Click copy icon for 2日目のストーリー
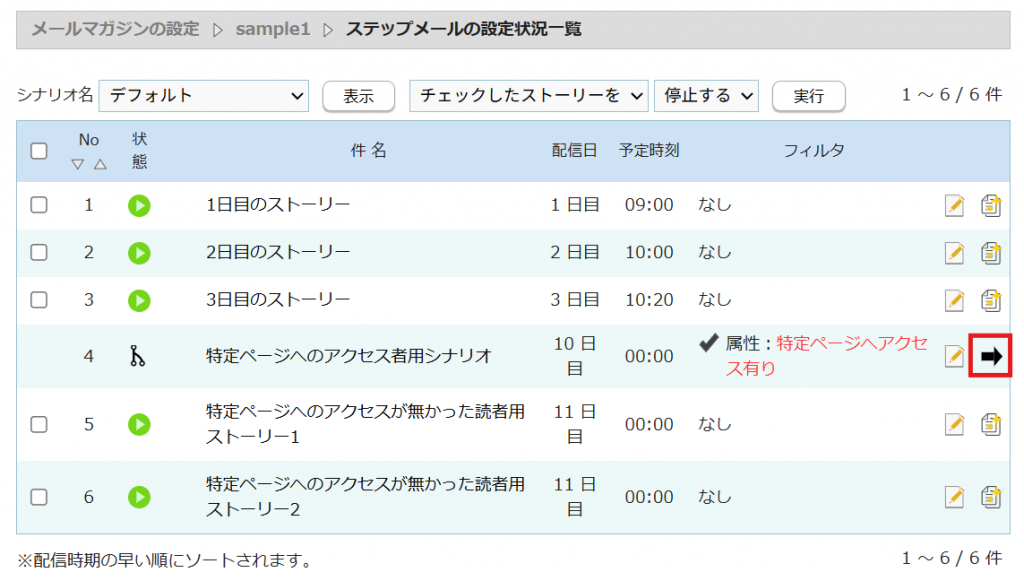The height and width of the screenshot is (581, 1024). 990,253
